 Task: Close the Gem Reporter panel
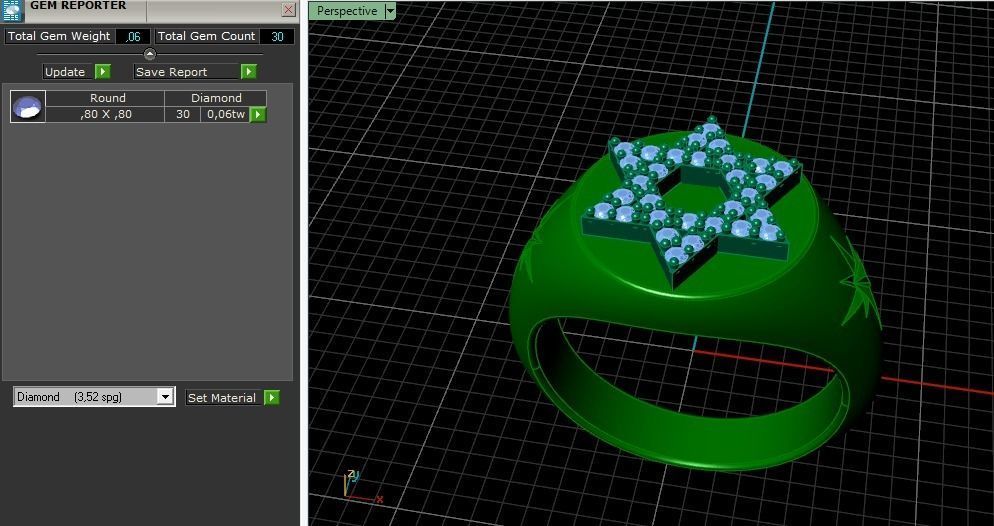tap(288, 10)
